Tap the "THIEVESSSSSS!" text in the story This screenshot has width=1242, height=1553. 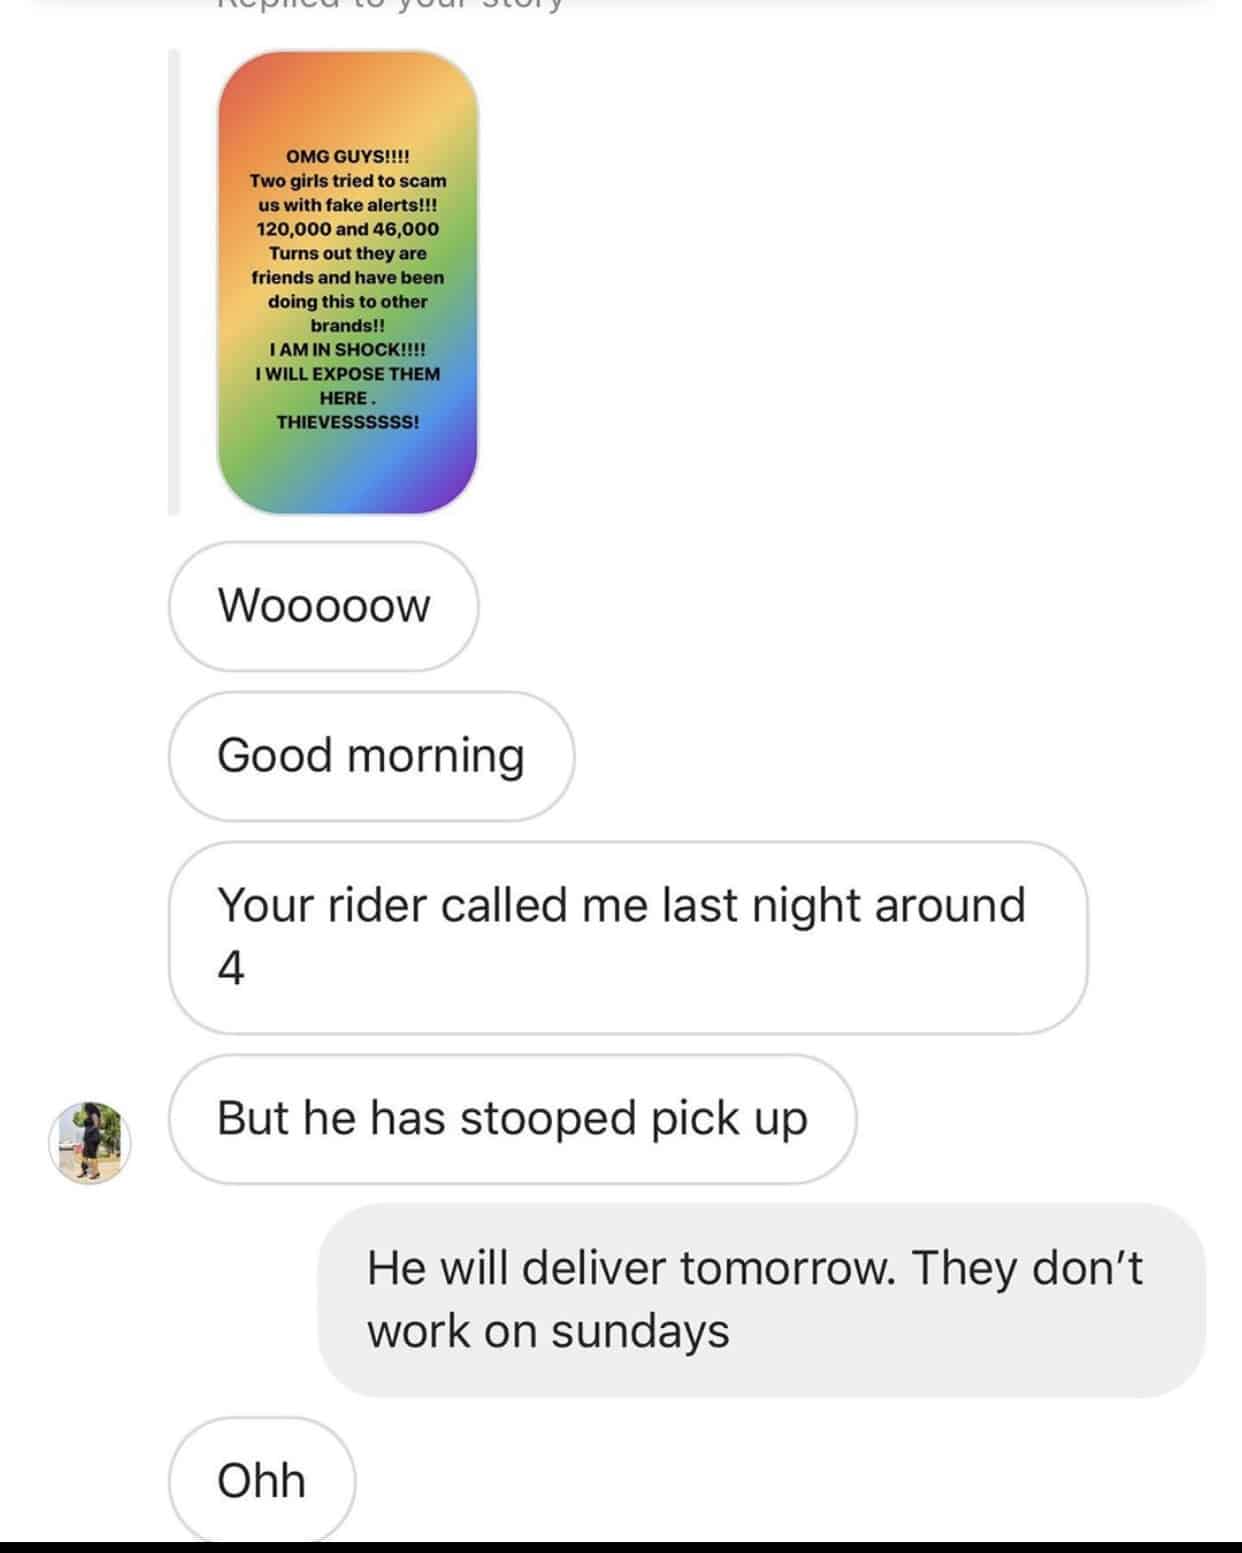(x=348, y=421)
